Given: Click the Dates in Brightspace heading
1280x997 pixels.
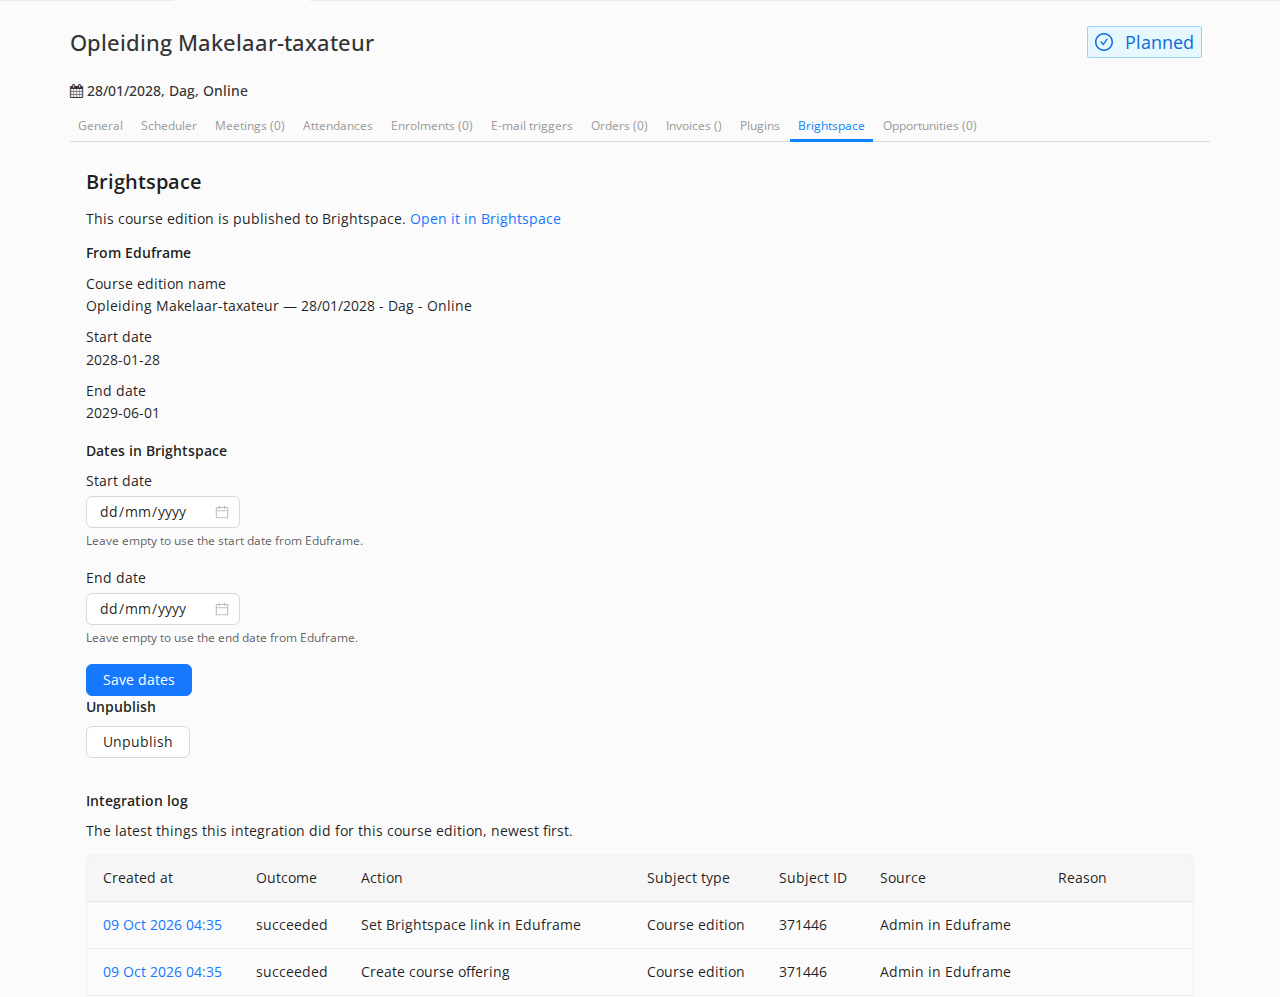Looking at the screenshot, I should [156, 451].
